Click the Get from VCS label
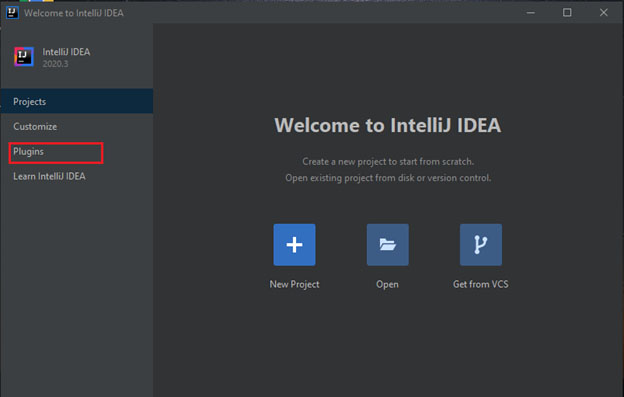624x397 pixels. click(x=481, y=284)
